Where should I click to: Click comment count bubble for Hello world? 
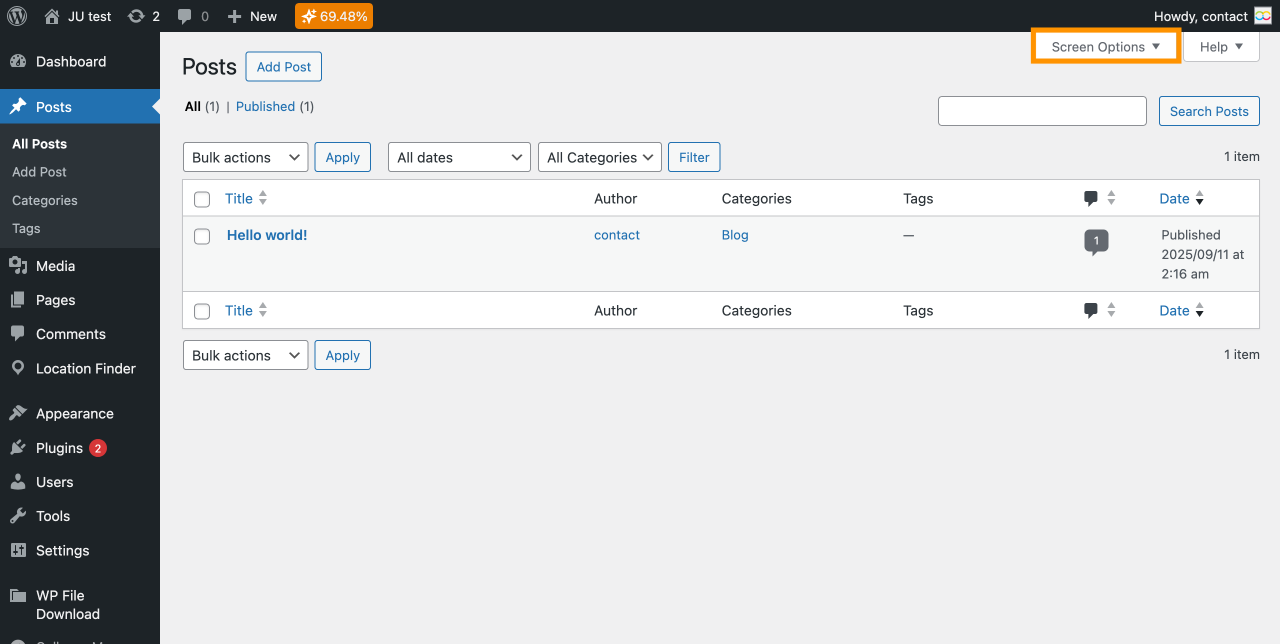[x=1096, y=241]
